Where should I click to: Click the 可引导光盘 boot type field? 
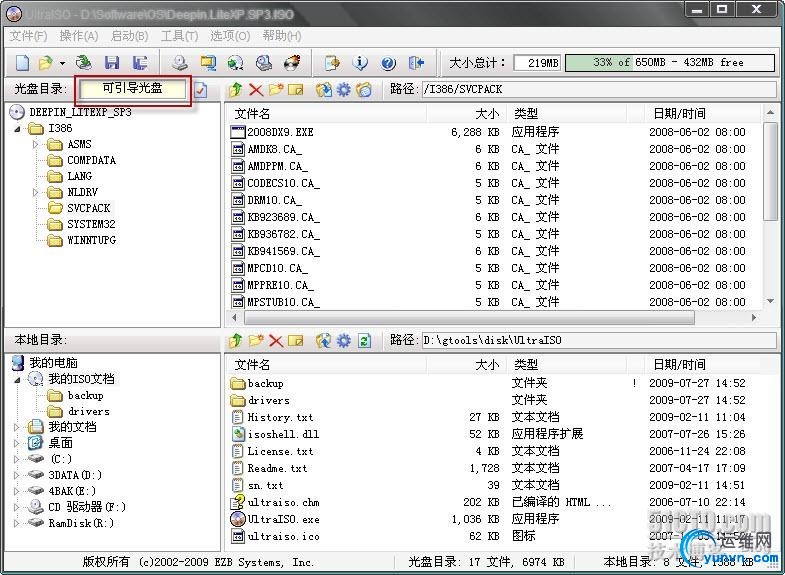(x=133, y=89)
